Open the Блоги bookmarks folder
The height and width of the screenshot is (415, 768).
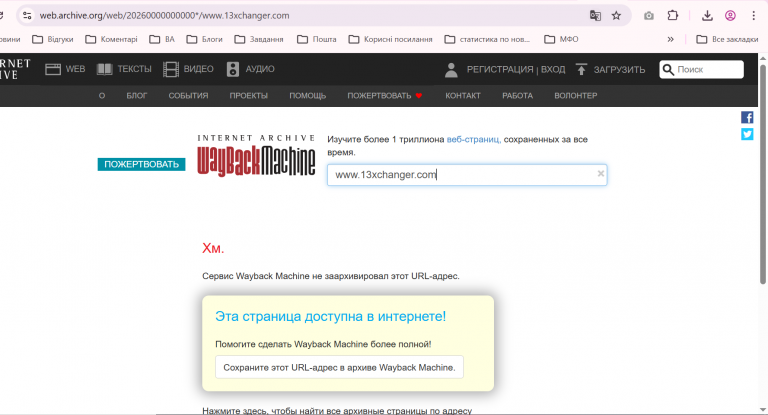tap(204, 39)
